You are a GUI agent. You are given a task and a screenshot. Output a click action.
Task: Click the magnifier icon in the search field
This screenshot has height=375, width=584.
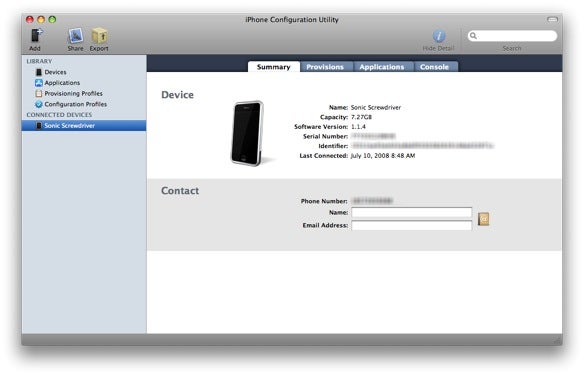473,36
